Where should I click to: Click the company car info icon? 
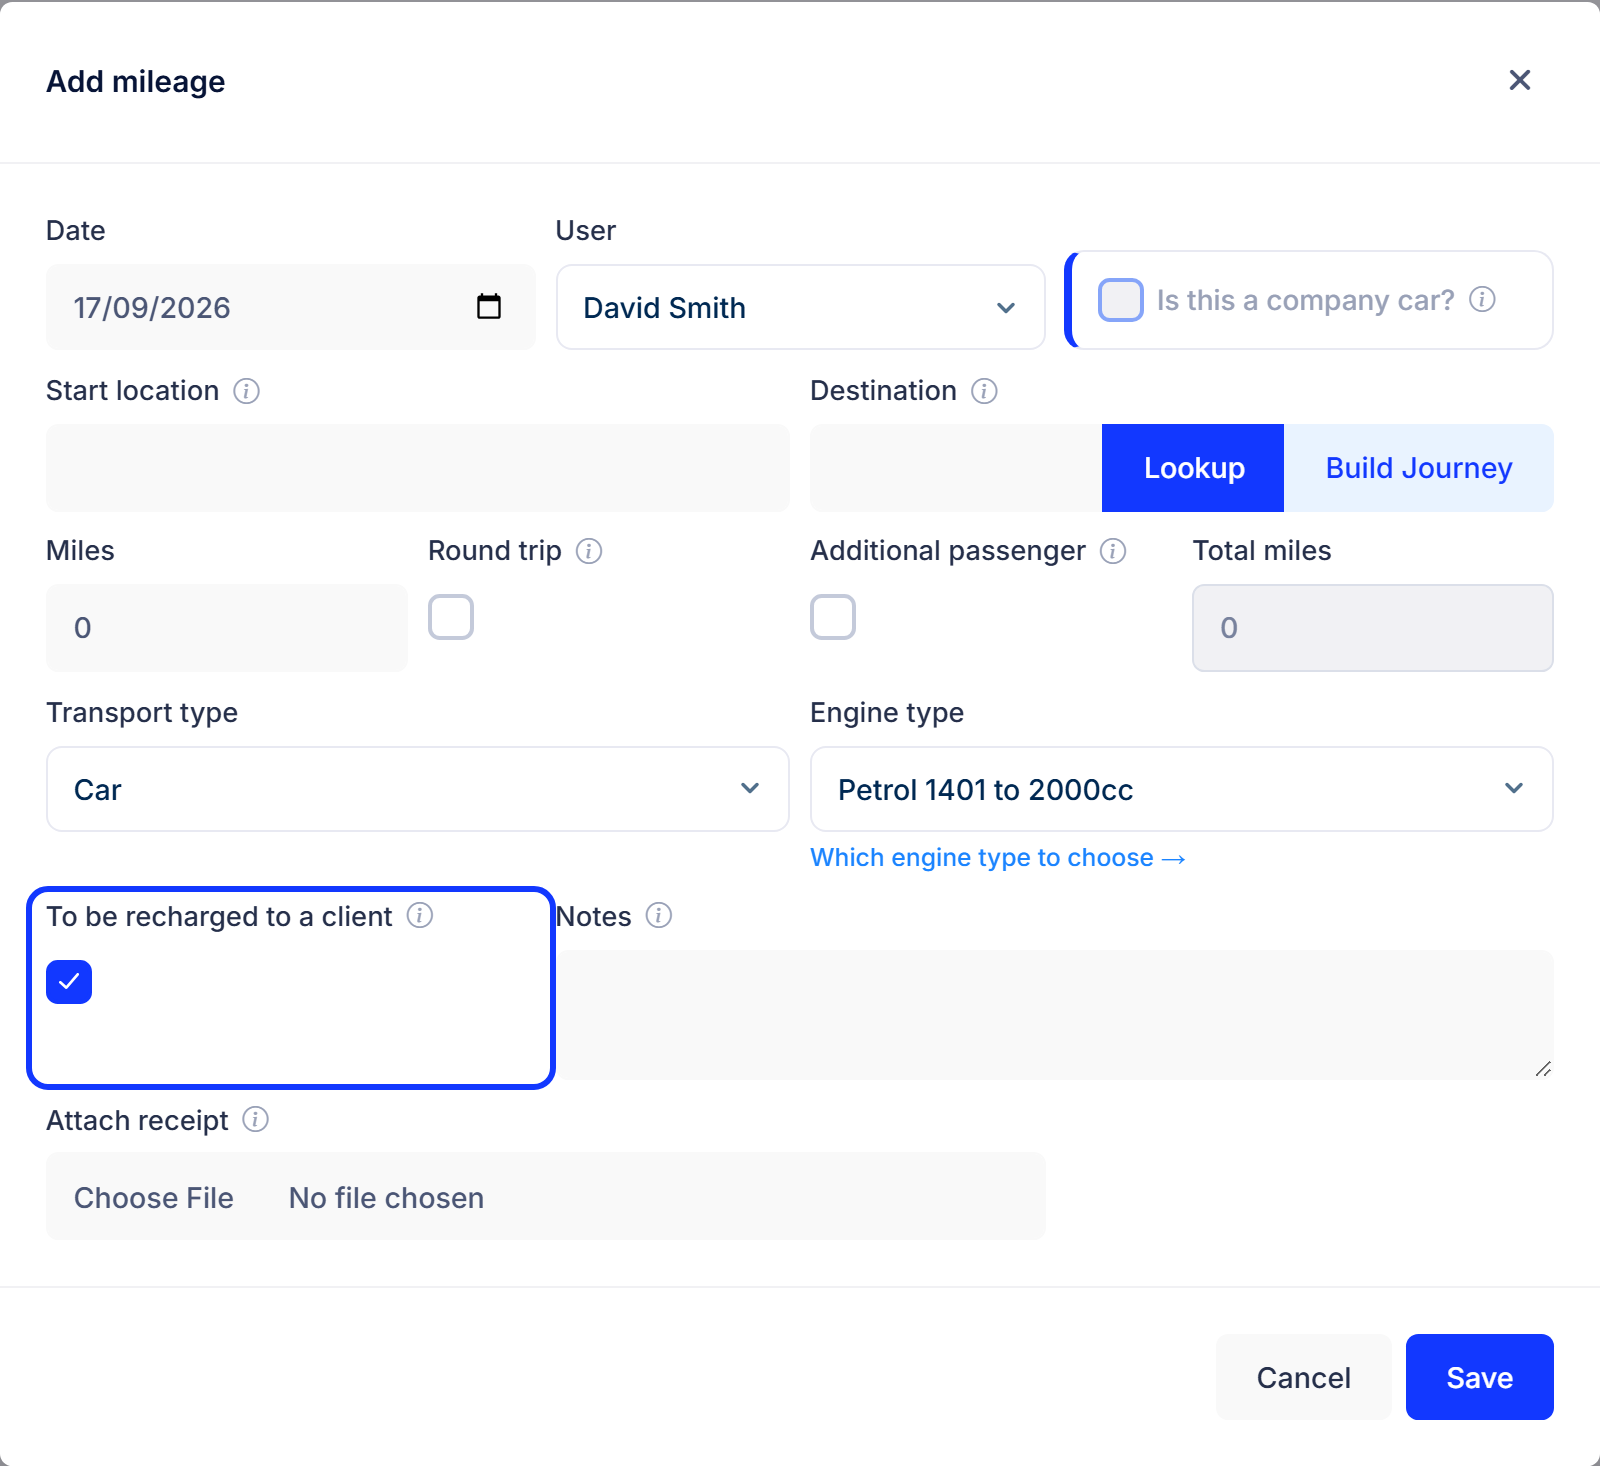(1482, 299)
